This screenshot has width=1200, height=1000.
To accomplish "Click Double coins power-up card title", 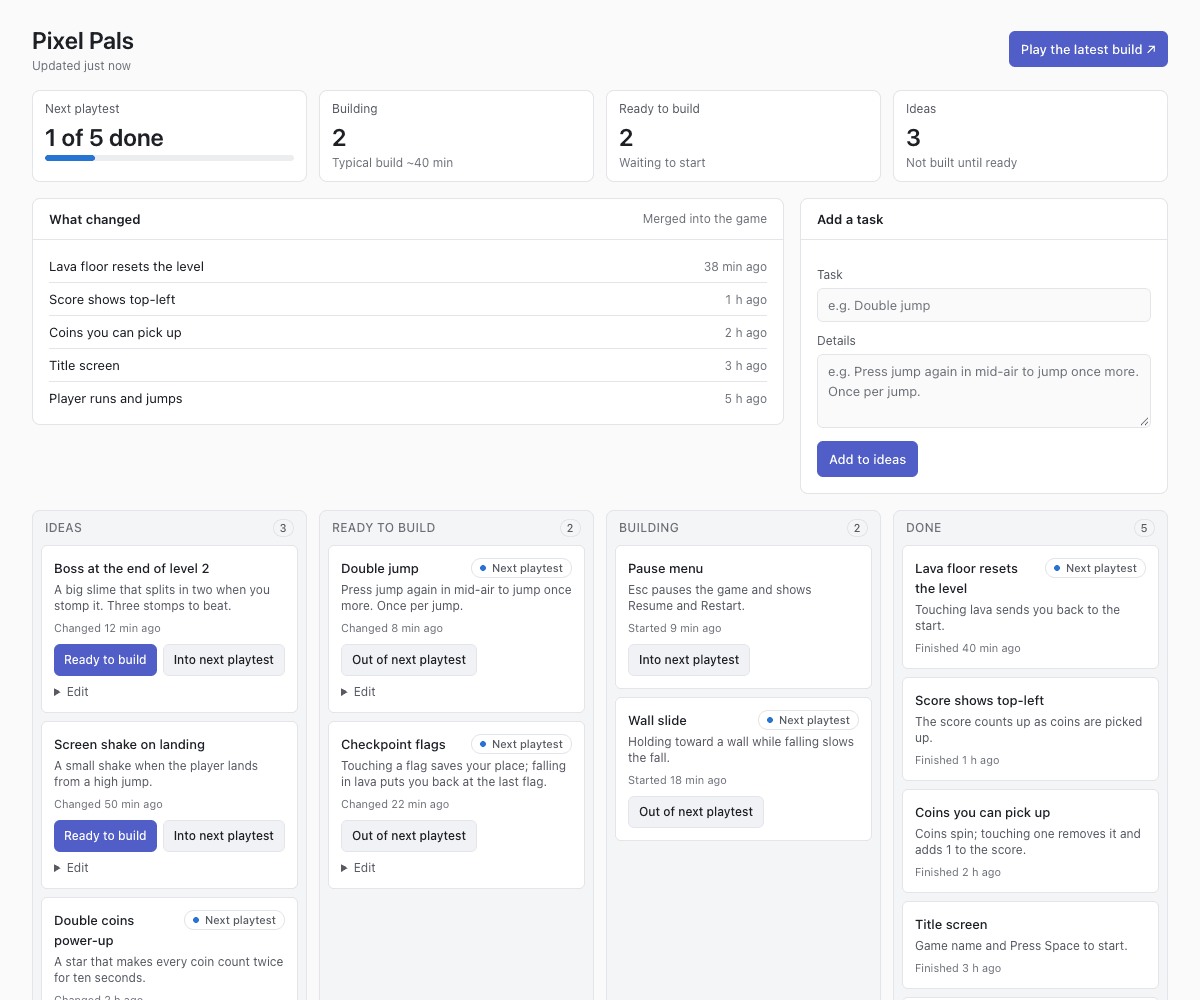I will [94, 930].
